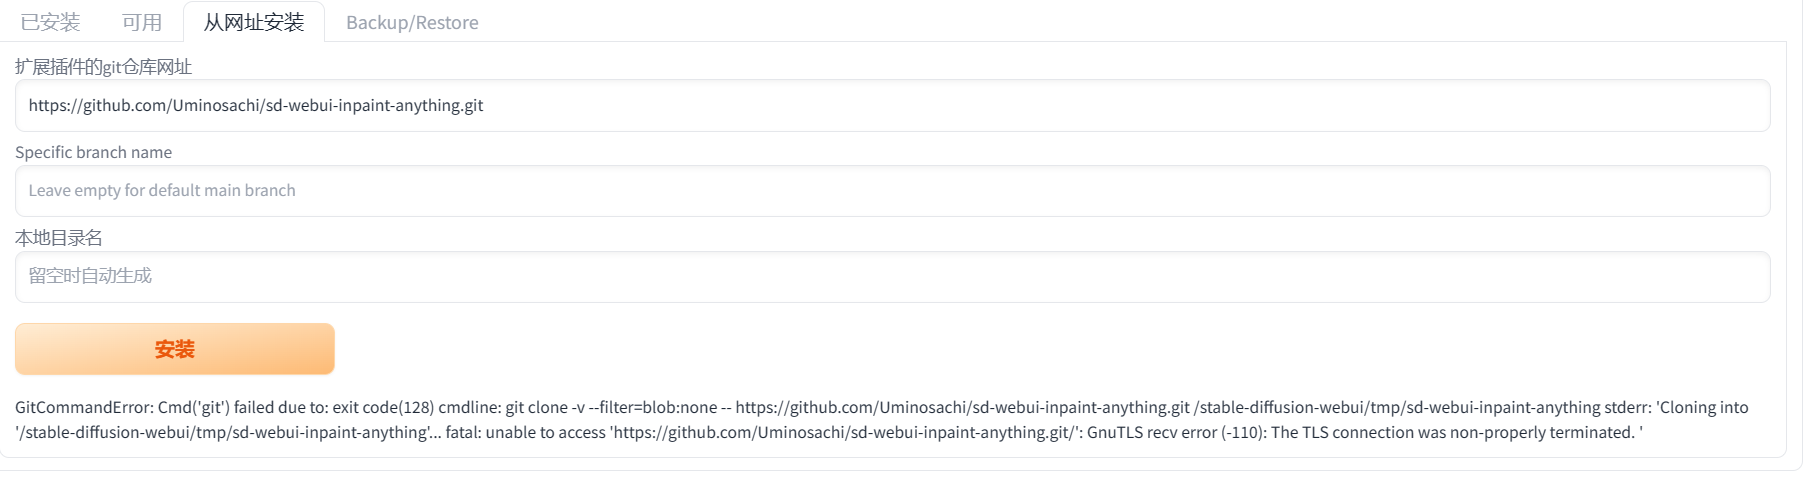Click the 扩展插件的git仓库网址 label
The height and width of the screenshot is (489, 1805).
coord(103,67)
